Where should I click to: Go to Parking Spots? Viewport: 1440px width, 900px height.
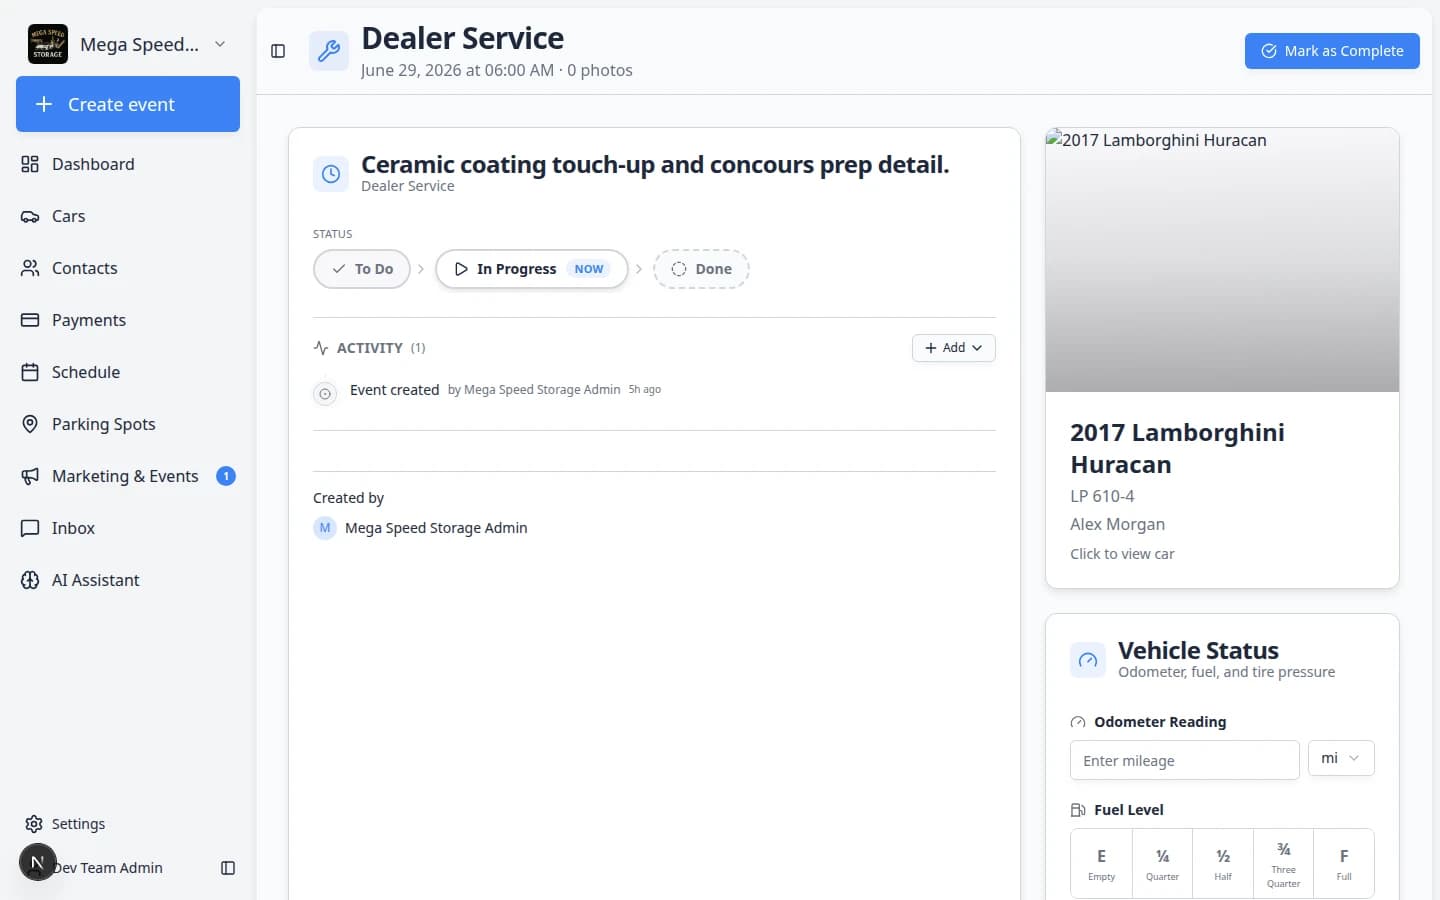tap(128, 424)
